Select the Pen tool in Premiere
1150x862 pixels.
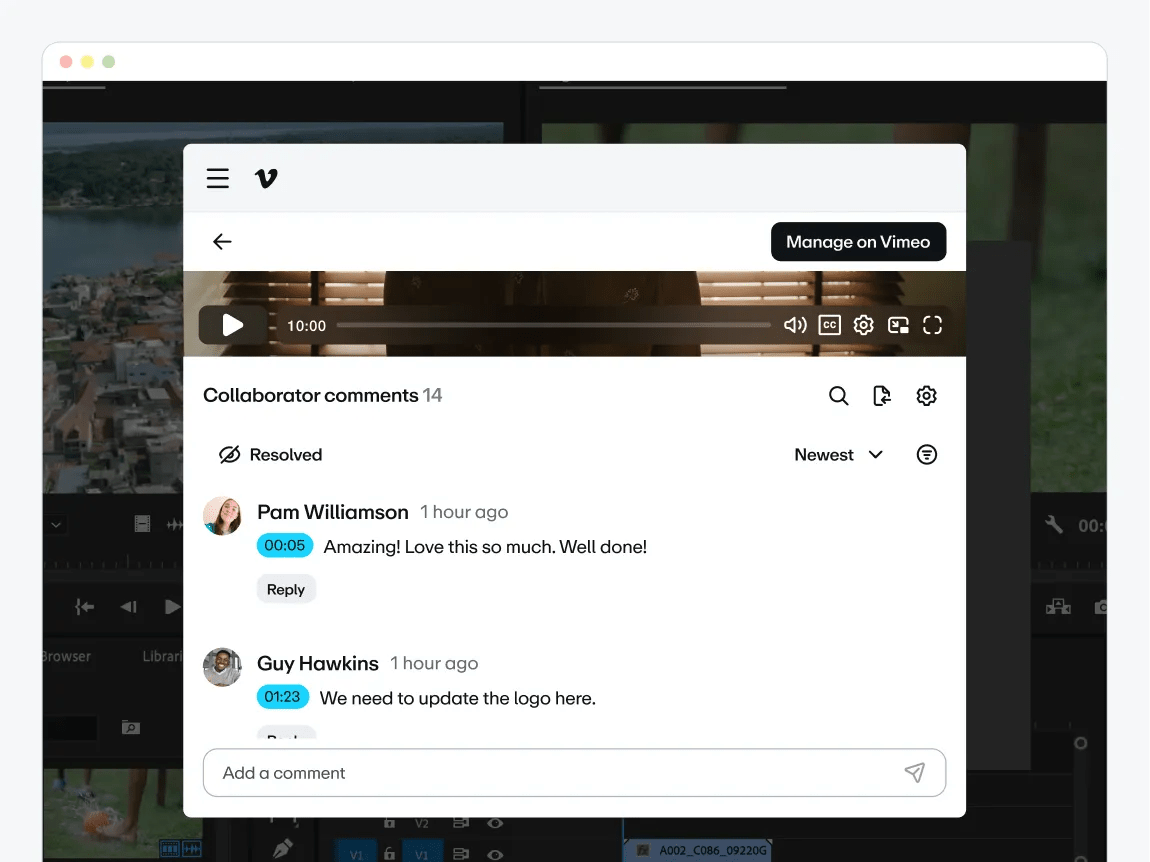coord(283,849)
